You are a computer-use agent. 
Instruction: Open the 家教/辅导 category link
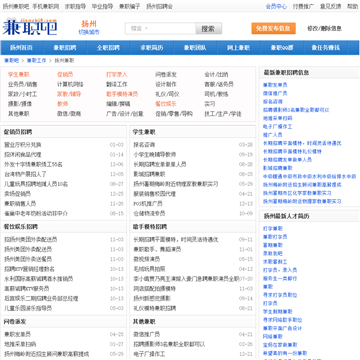[x=69, y=94]
